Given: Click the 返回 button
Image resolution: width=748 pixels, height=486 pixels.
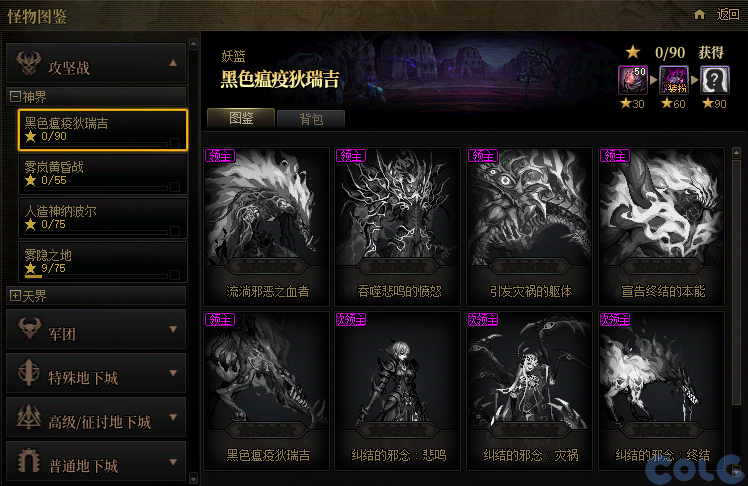Looking at the screenshot, I should tap(727, 14).
